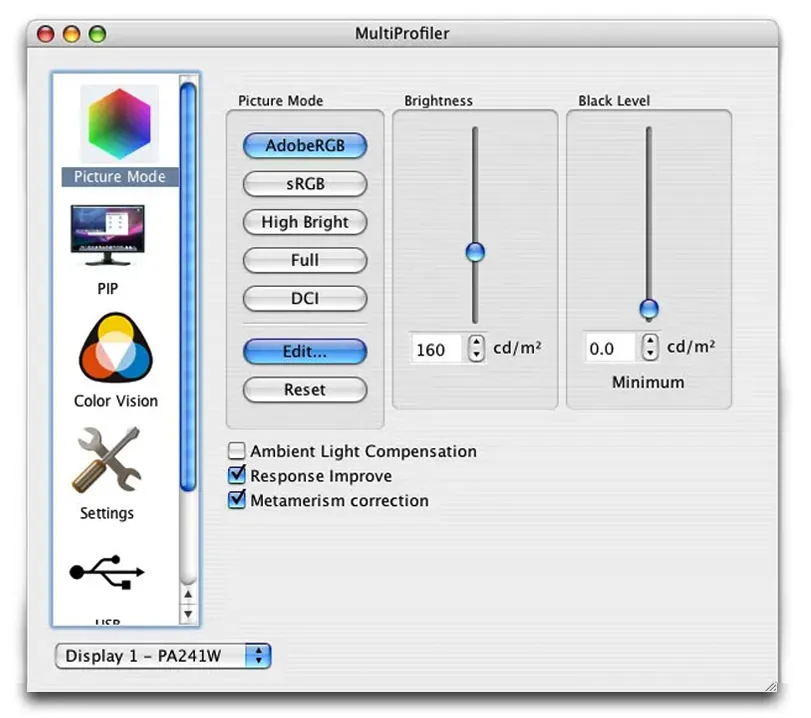Open the Display 1 - PA241W dropdown
811x718 pixels.
pos(163,656)
